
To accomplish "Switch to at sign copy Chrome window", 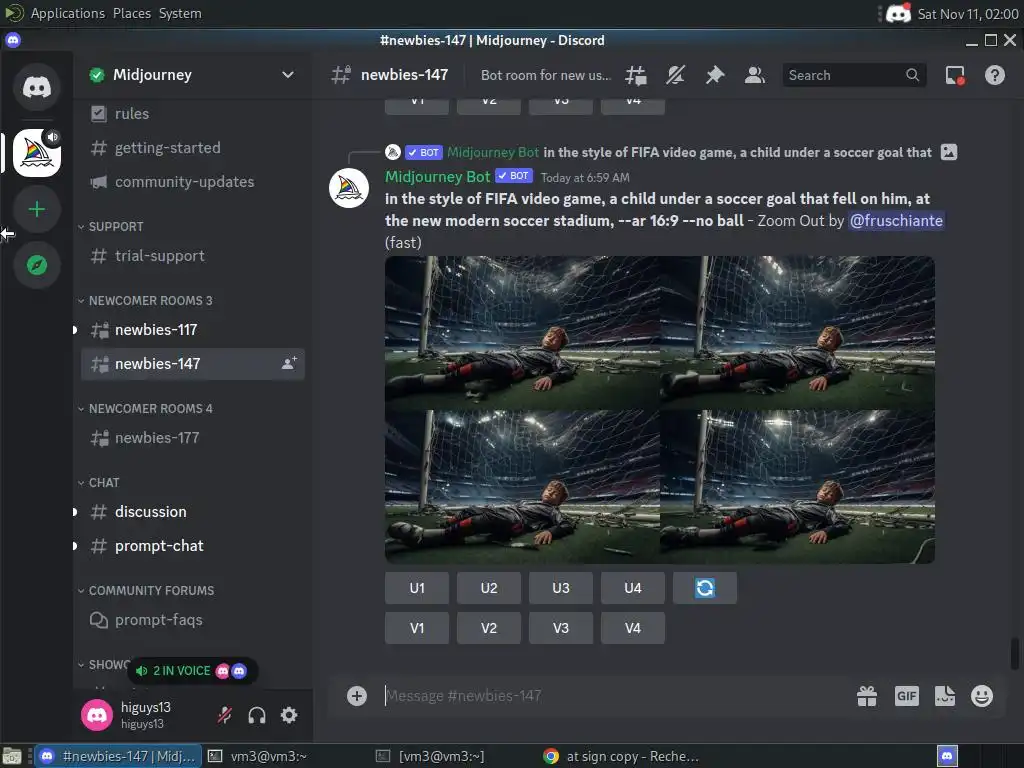I will click(620, 756).
